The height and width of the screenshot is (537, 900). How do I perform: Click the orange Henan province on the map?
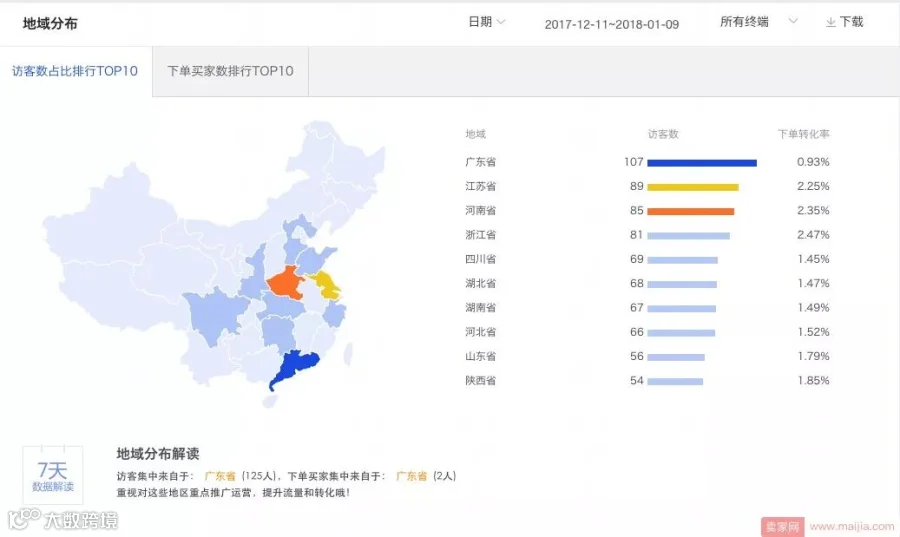click(286, 282)
